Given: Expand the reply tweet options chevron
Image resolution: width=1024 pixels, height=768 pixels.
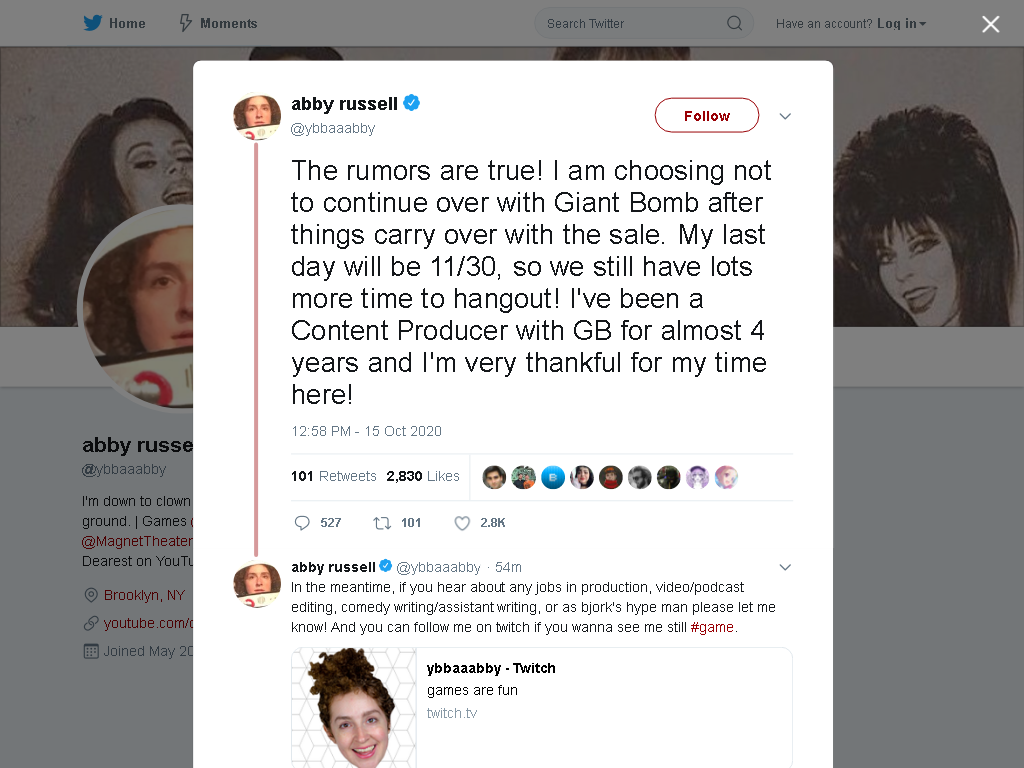Looking at the screenshot, I should 785,567.
